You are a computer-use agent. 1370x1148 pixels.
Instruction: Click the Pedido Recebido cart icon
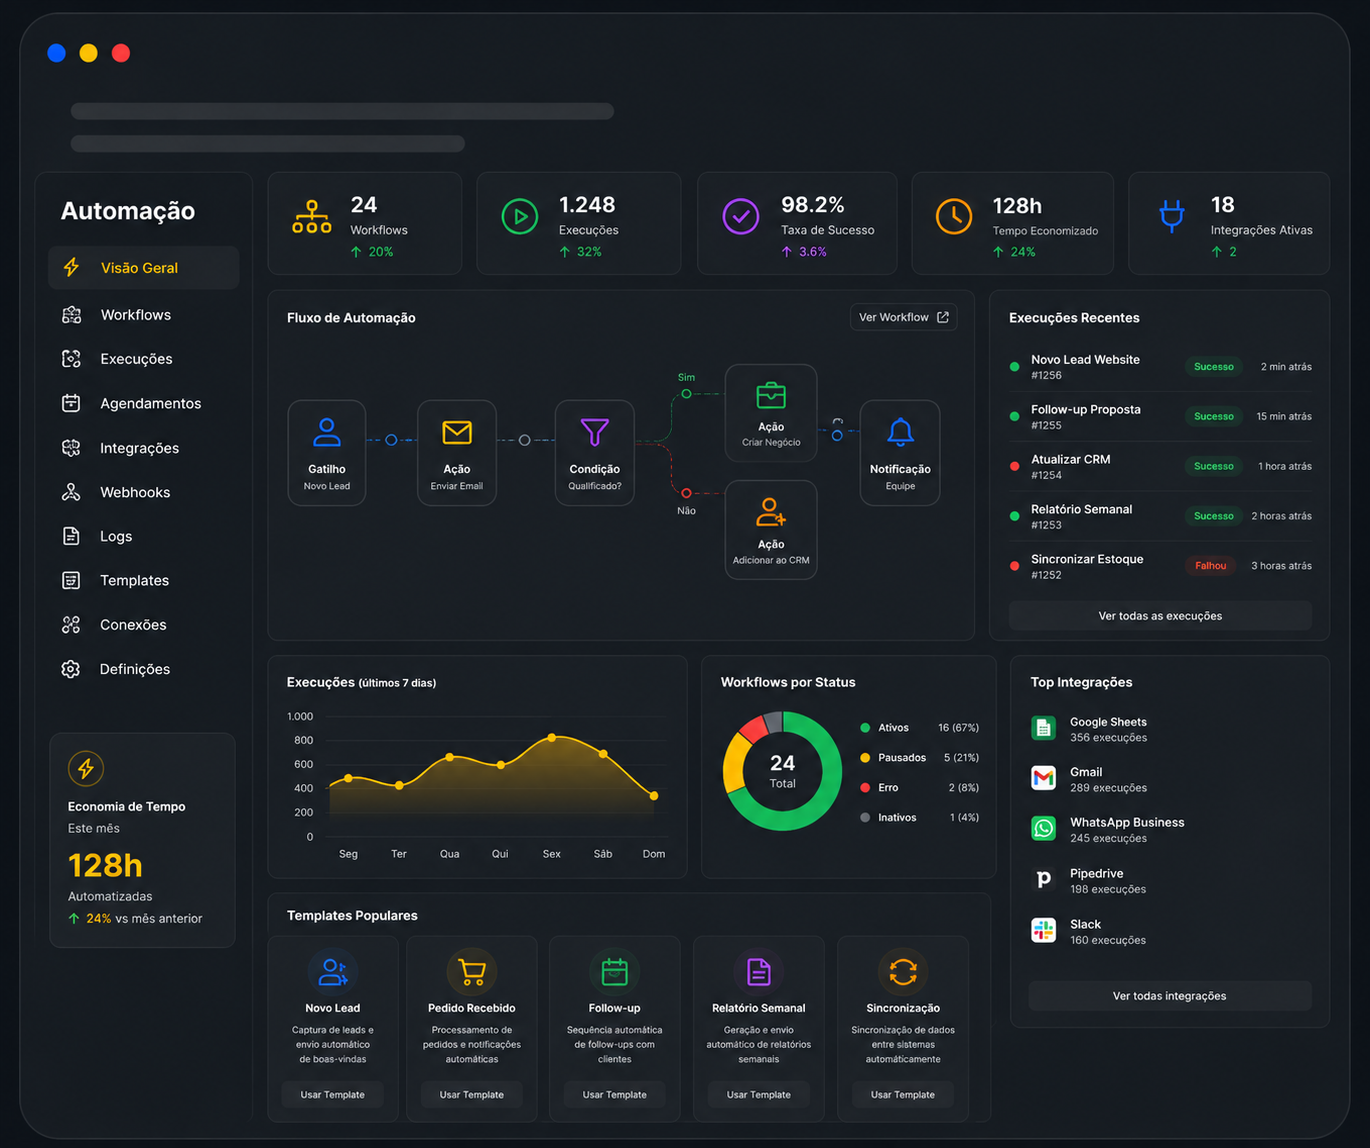(471, 971)
